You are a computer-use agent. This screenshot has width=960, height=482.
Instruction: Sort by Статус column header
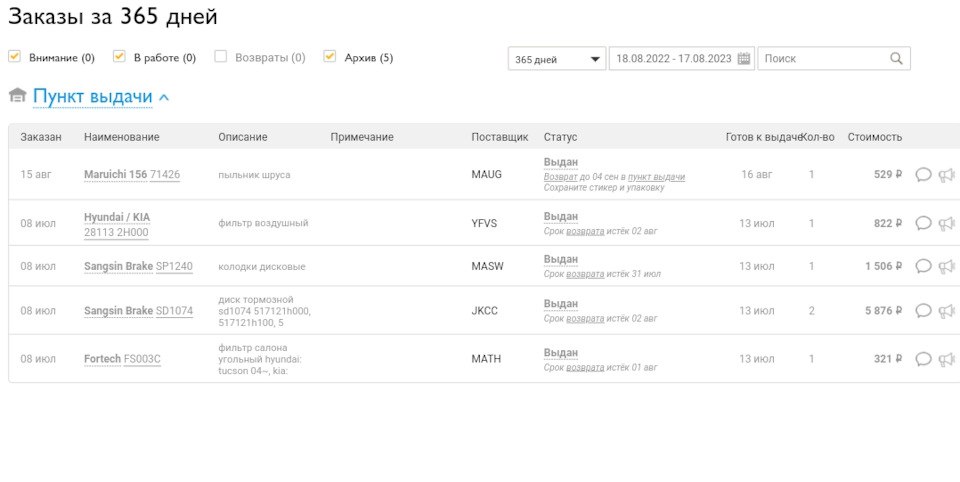pos(560,137)
